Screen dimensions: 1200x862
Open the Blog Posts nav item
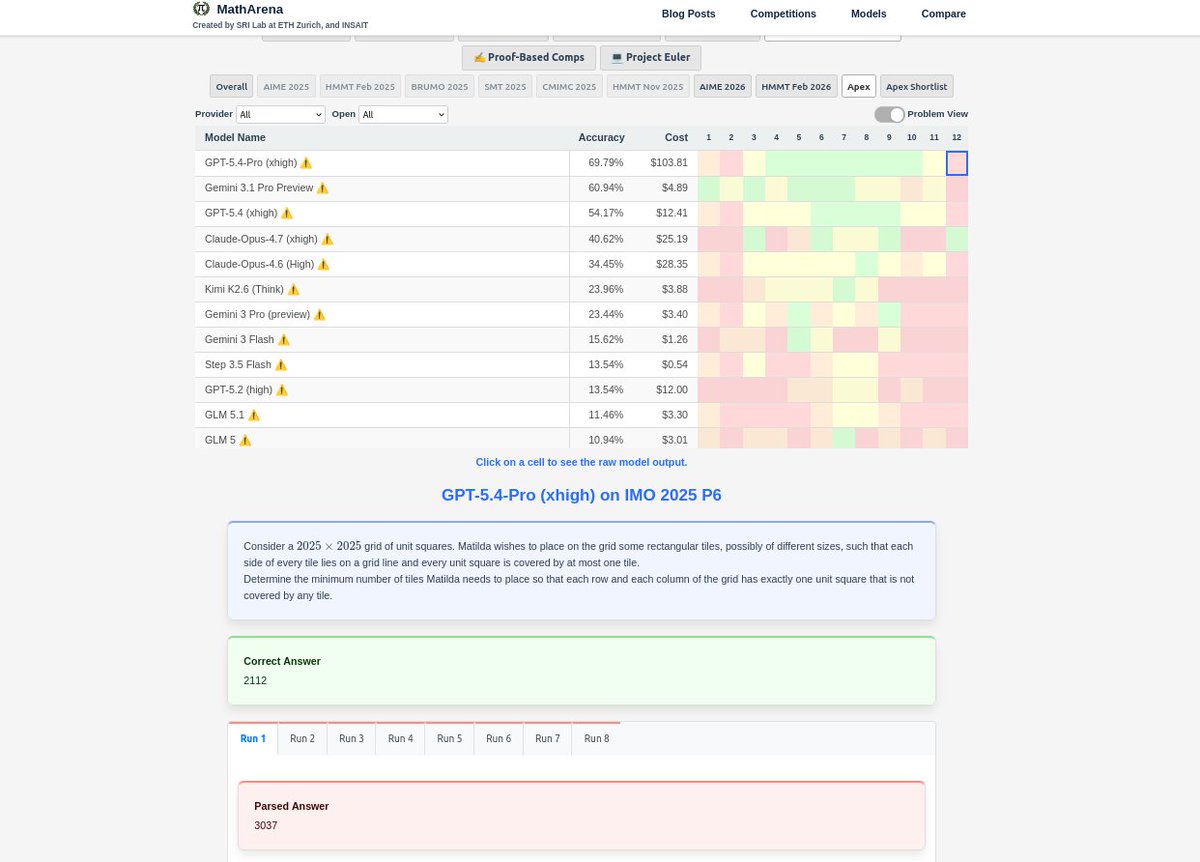[x=689, y=14]
